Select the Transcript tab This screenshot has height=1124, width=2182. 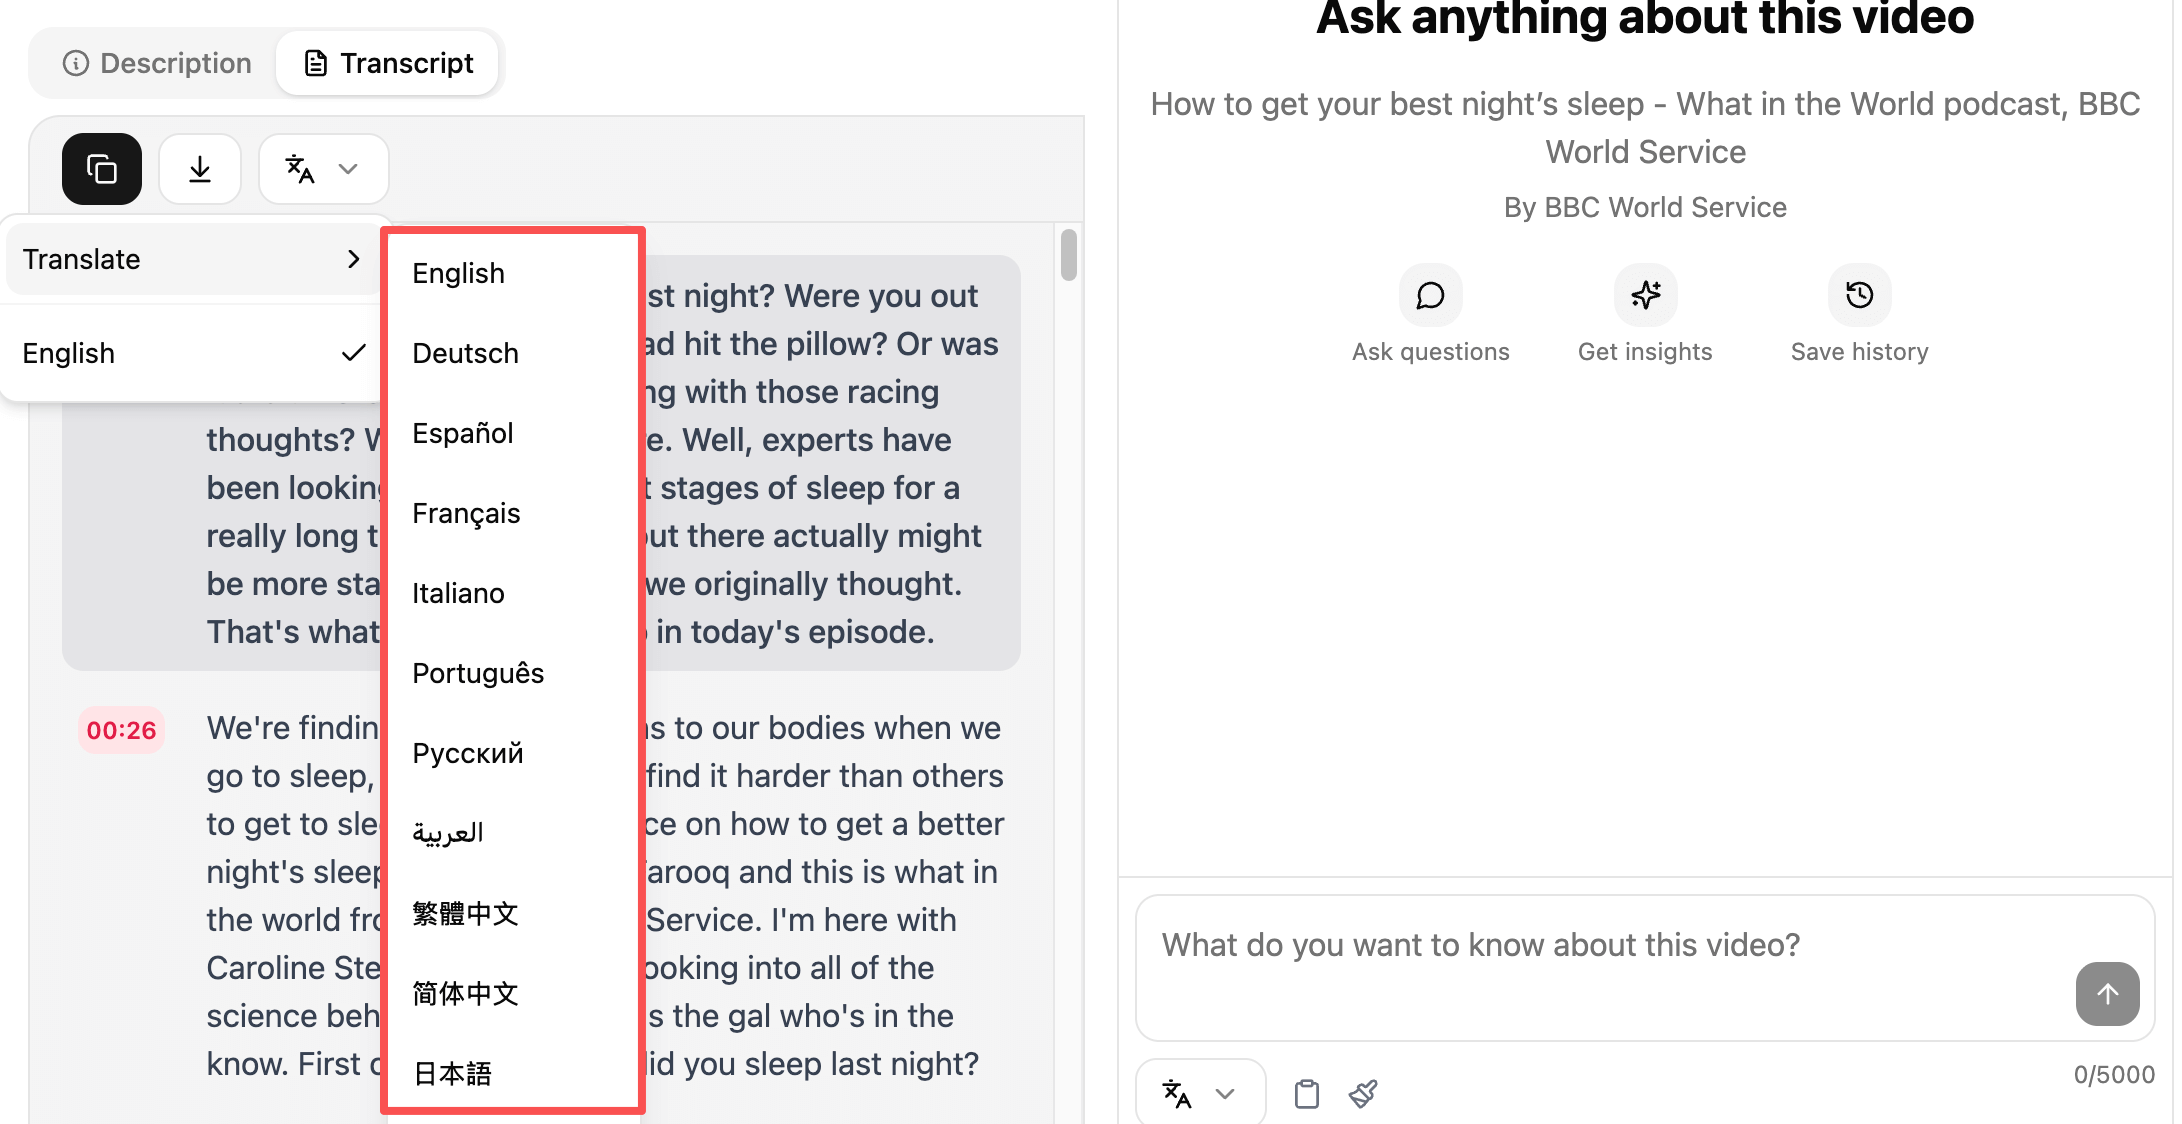click(388, 62)
